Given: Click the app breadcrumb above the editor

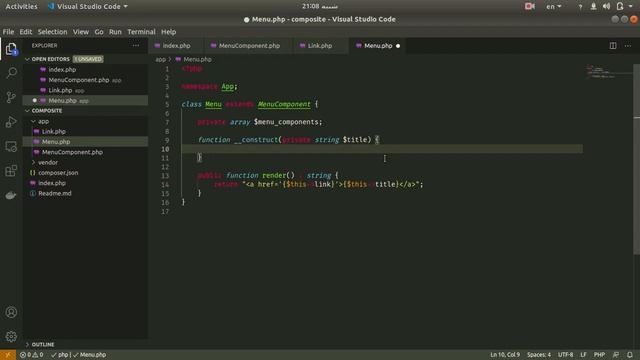Looking at the screenshot, I should (x=160, y=59).
